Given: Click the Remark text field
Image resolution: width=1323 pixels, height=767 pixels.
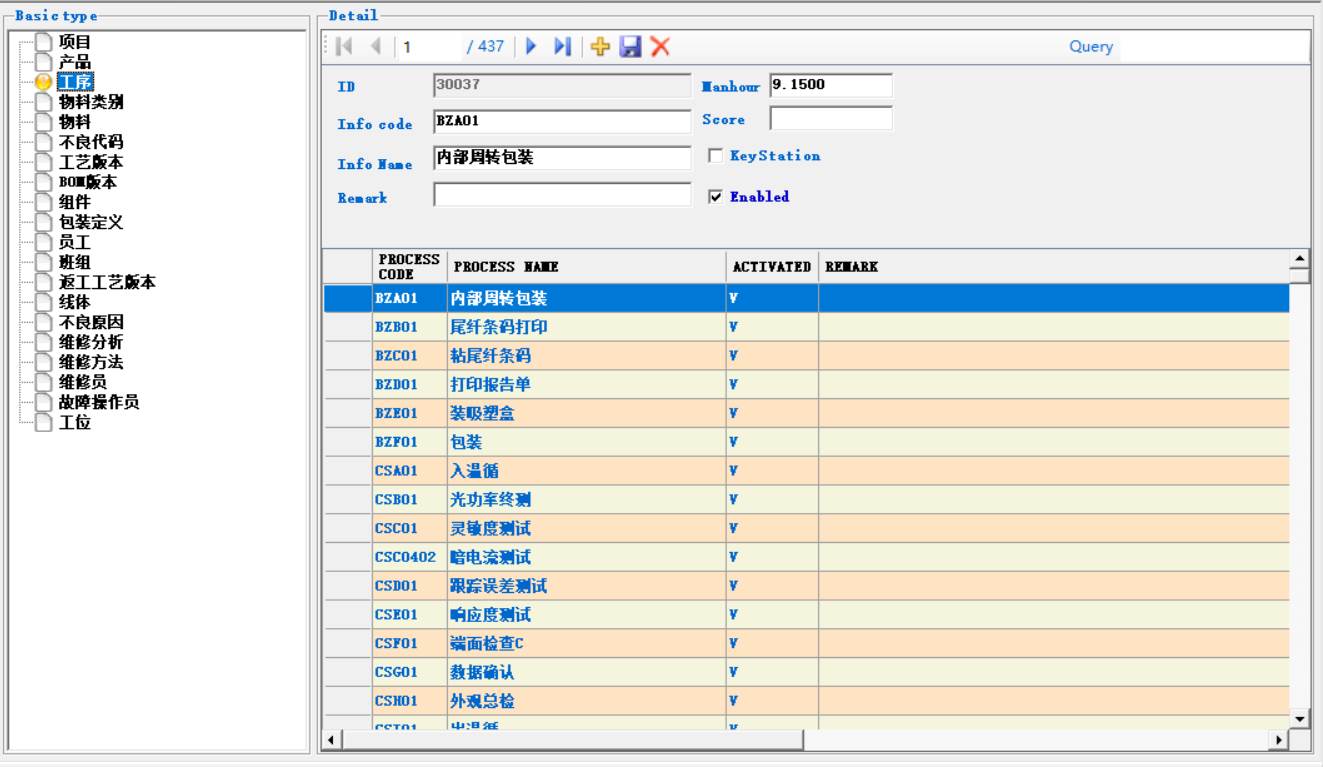Looking at the screenshot, I should click(561, 195).
